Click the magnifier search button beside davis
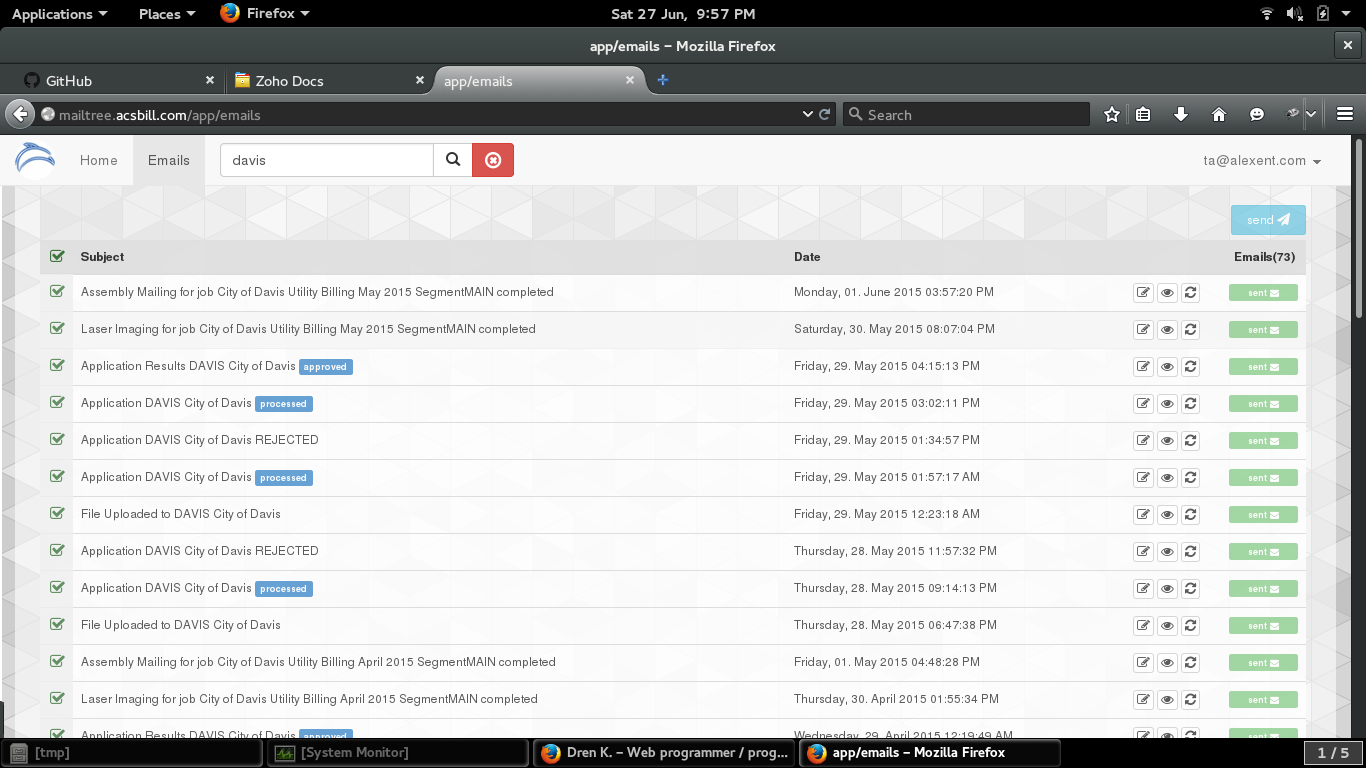1366x768 pixels. 453,160
